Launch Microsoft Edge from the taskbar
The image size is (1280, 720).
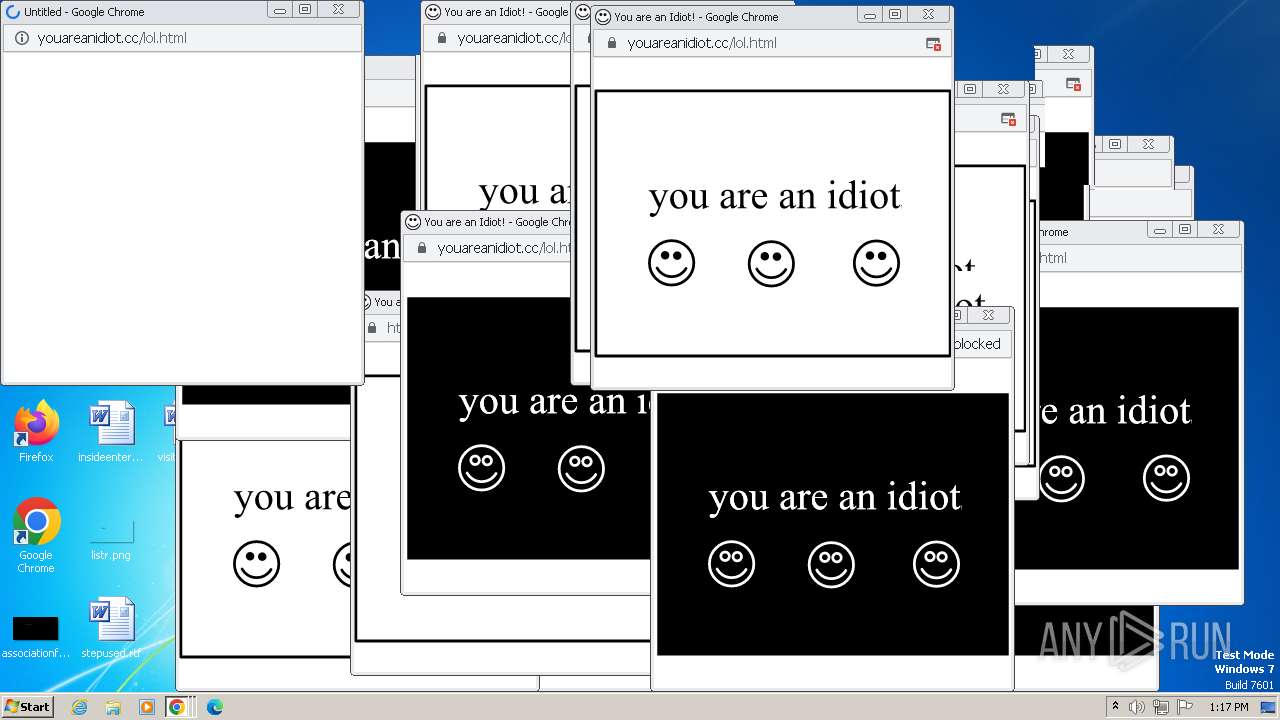[x=214, y=707]
